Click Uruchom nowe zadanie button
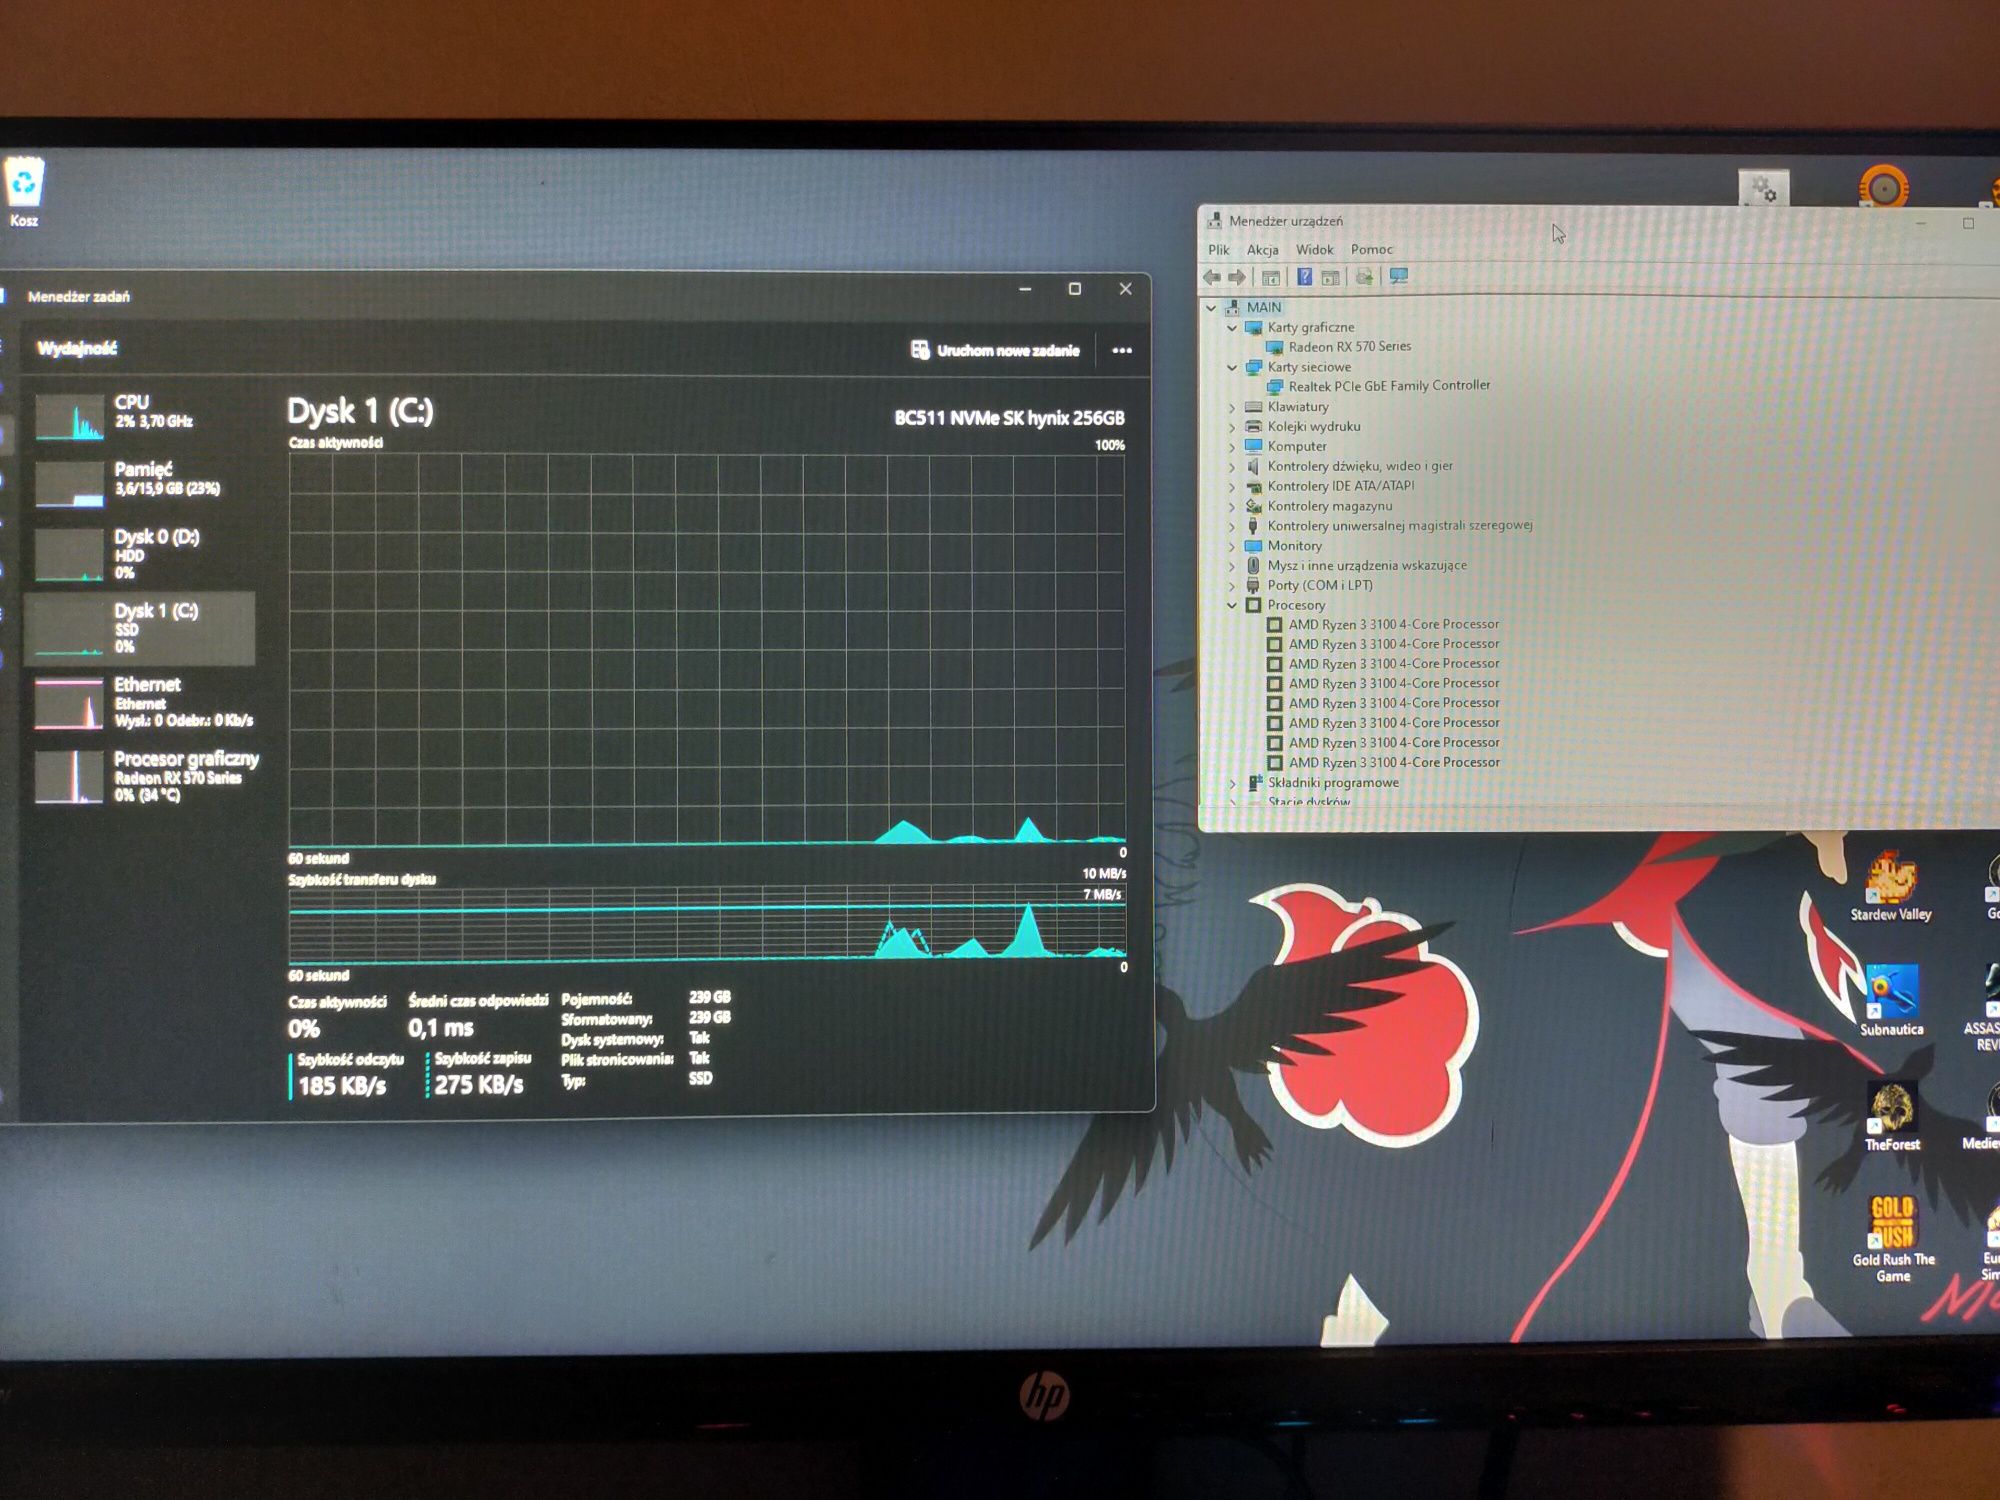 [x=996, y=350]
